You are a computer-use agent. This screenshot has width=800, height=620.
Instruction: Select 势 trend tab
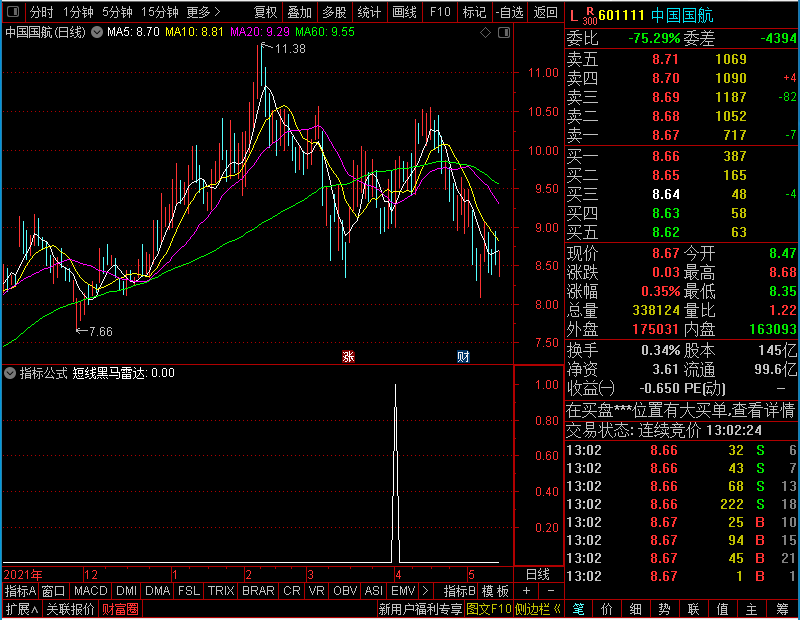click(664, 609)
